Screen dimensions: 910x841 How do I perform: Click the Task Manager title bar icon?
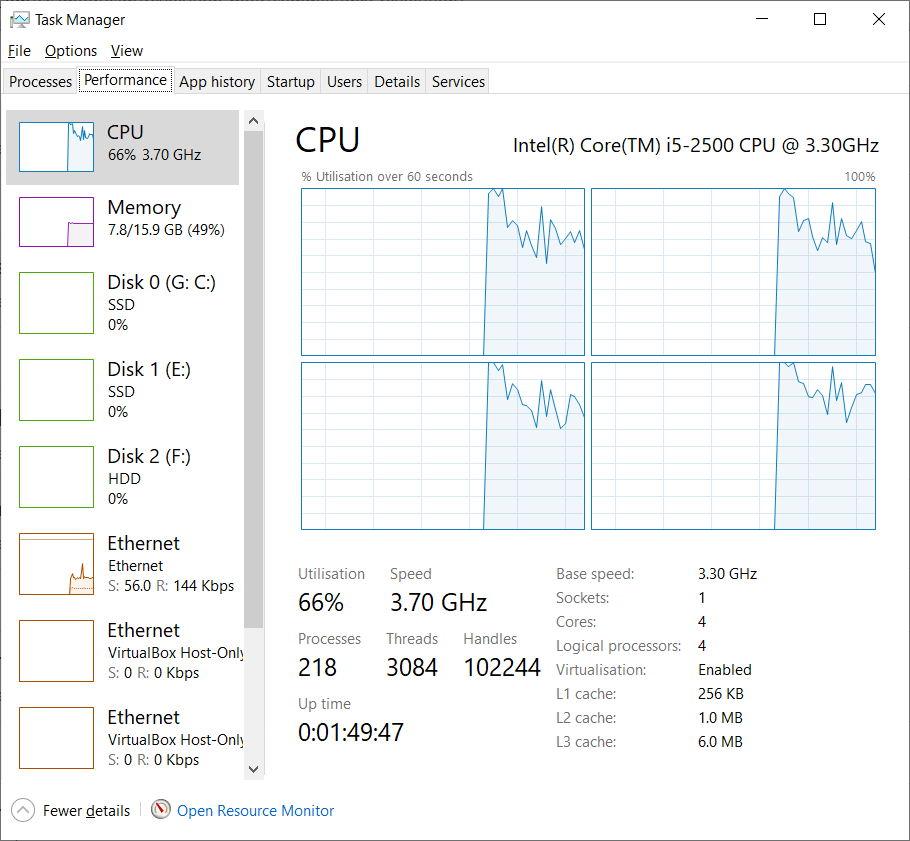pos(19,20)
